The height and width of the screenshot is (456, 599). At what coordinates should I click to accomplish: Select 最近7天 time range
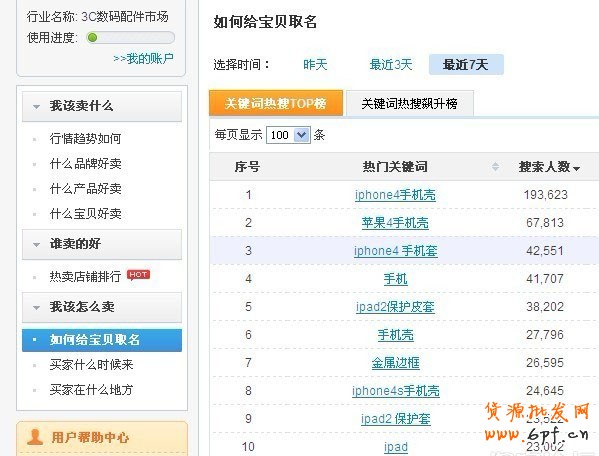click(x=466, y=64)
